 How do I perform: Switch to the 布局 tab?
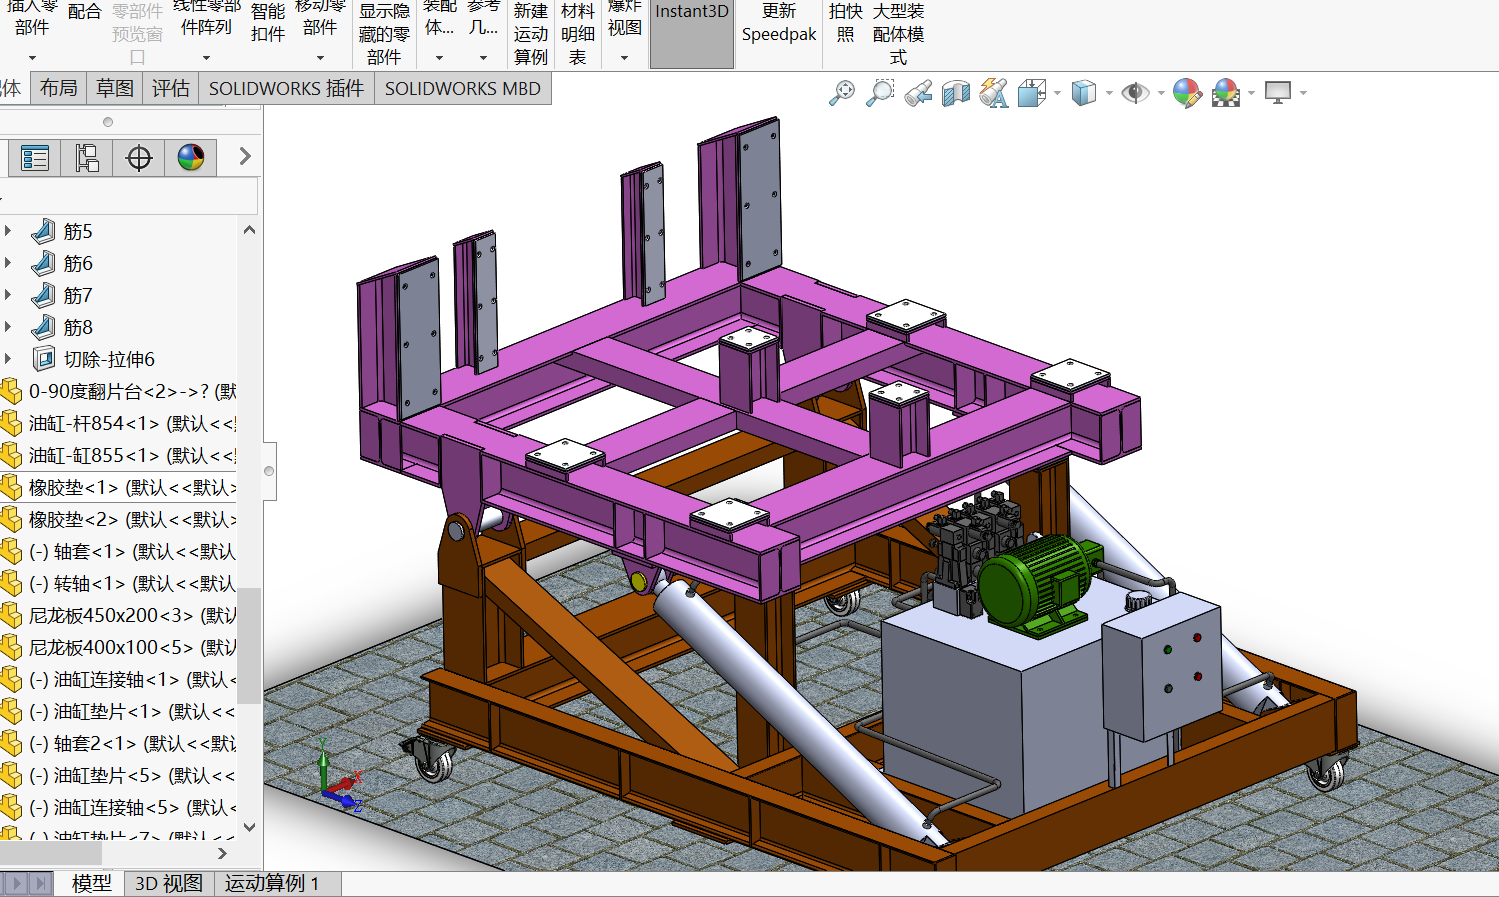59,88
